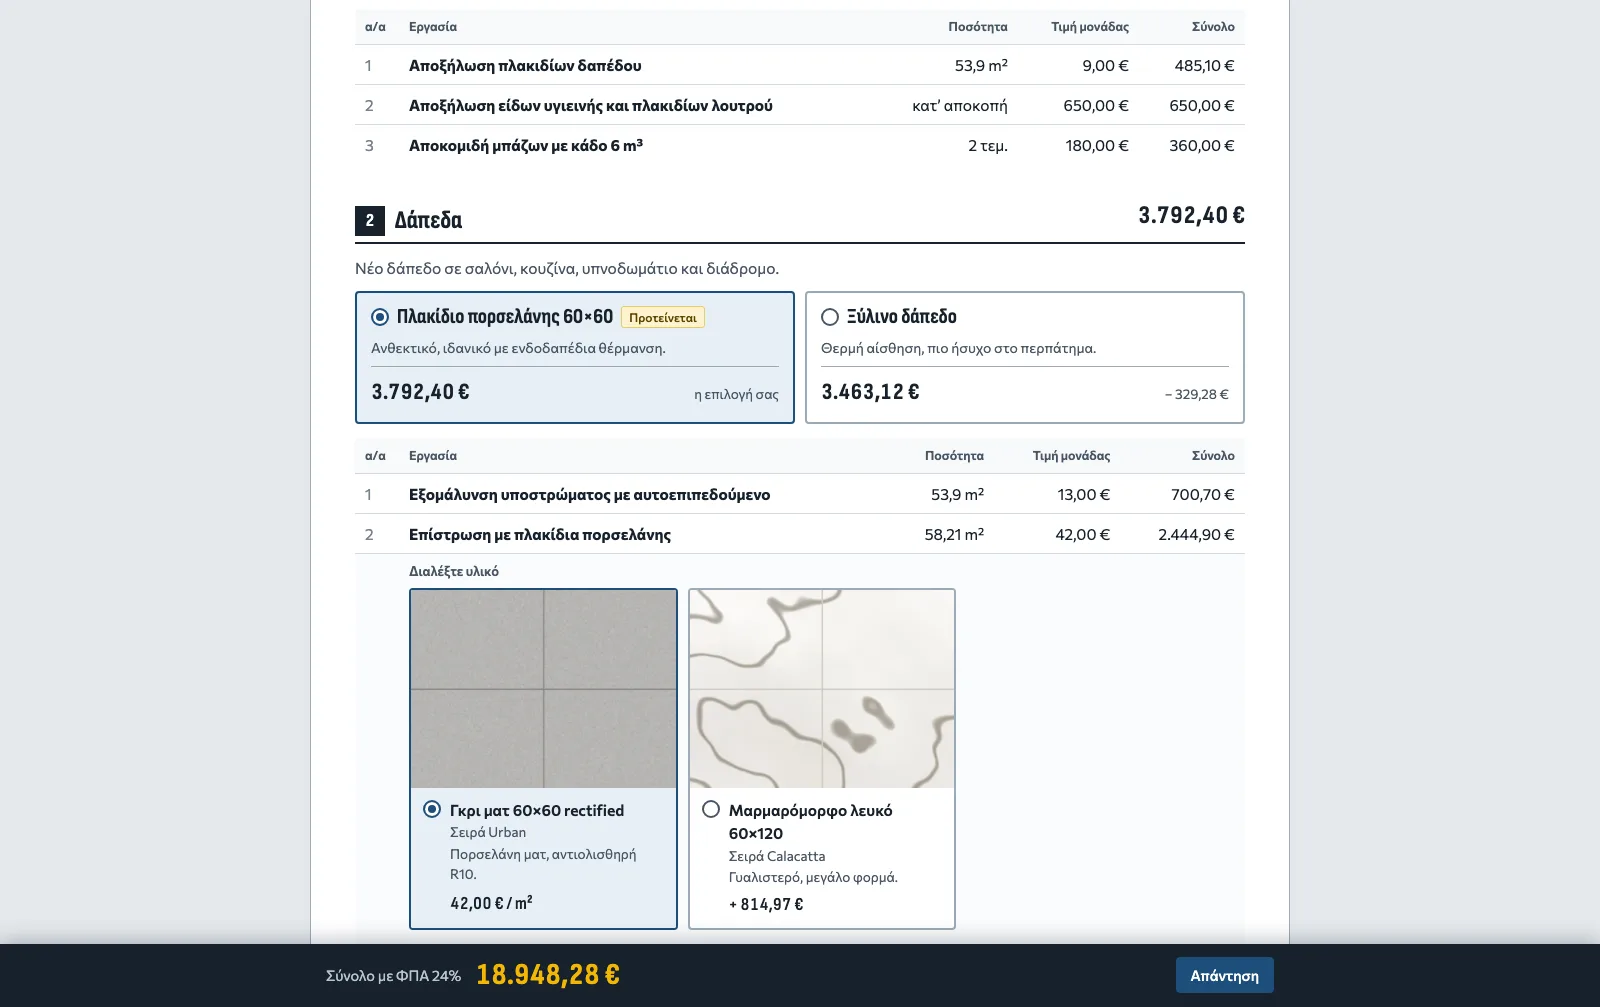Click row Αποκομιδή μπάζων με κάδο 6 m³
Screen dimensions: 1600x1007
pyautogui.click(x=800, y=145)
